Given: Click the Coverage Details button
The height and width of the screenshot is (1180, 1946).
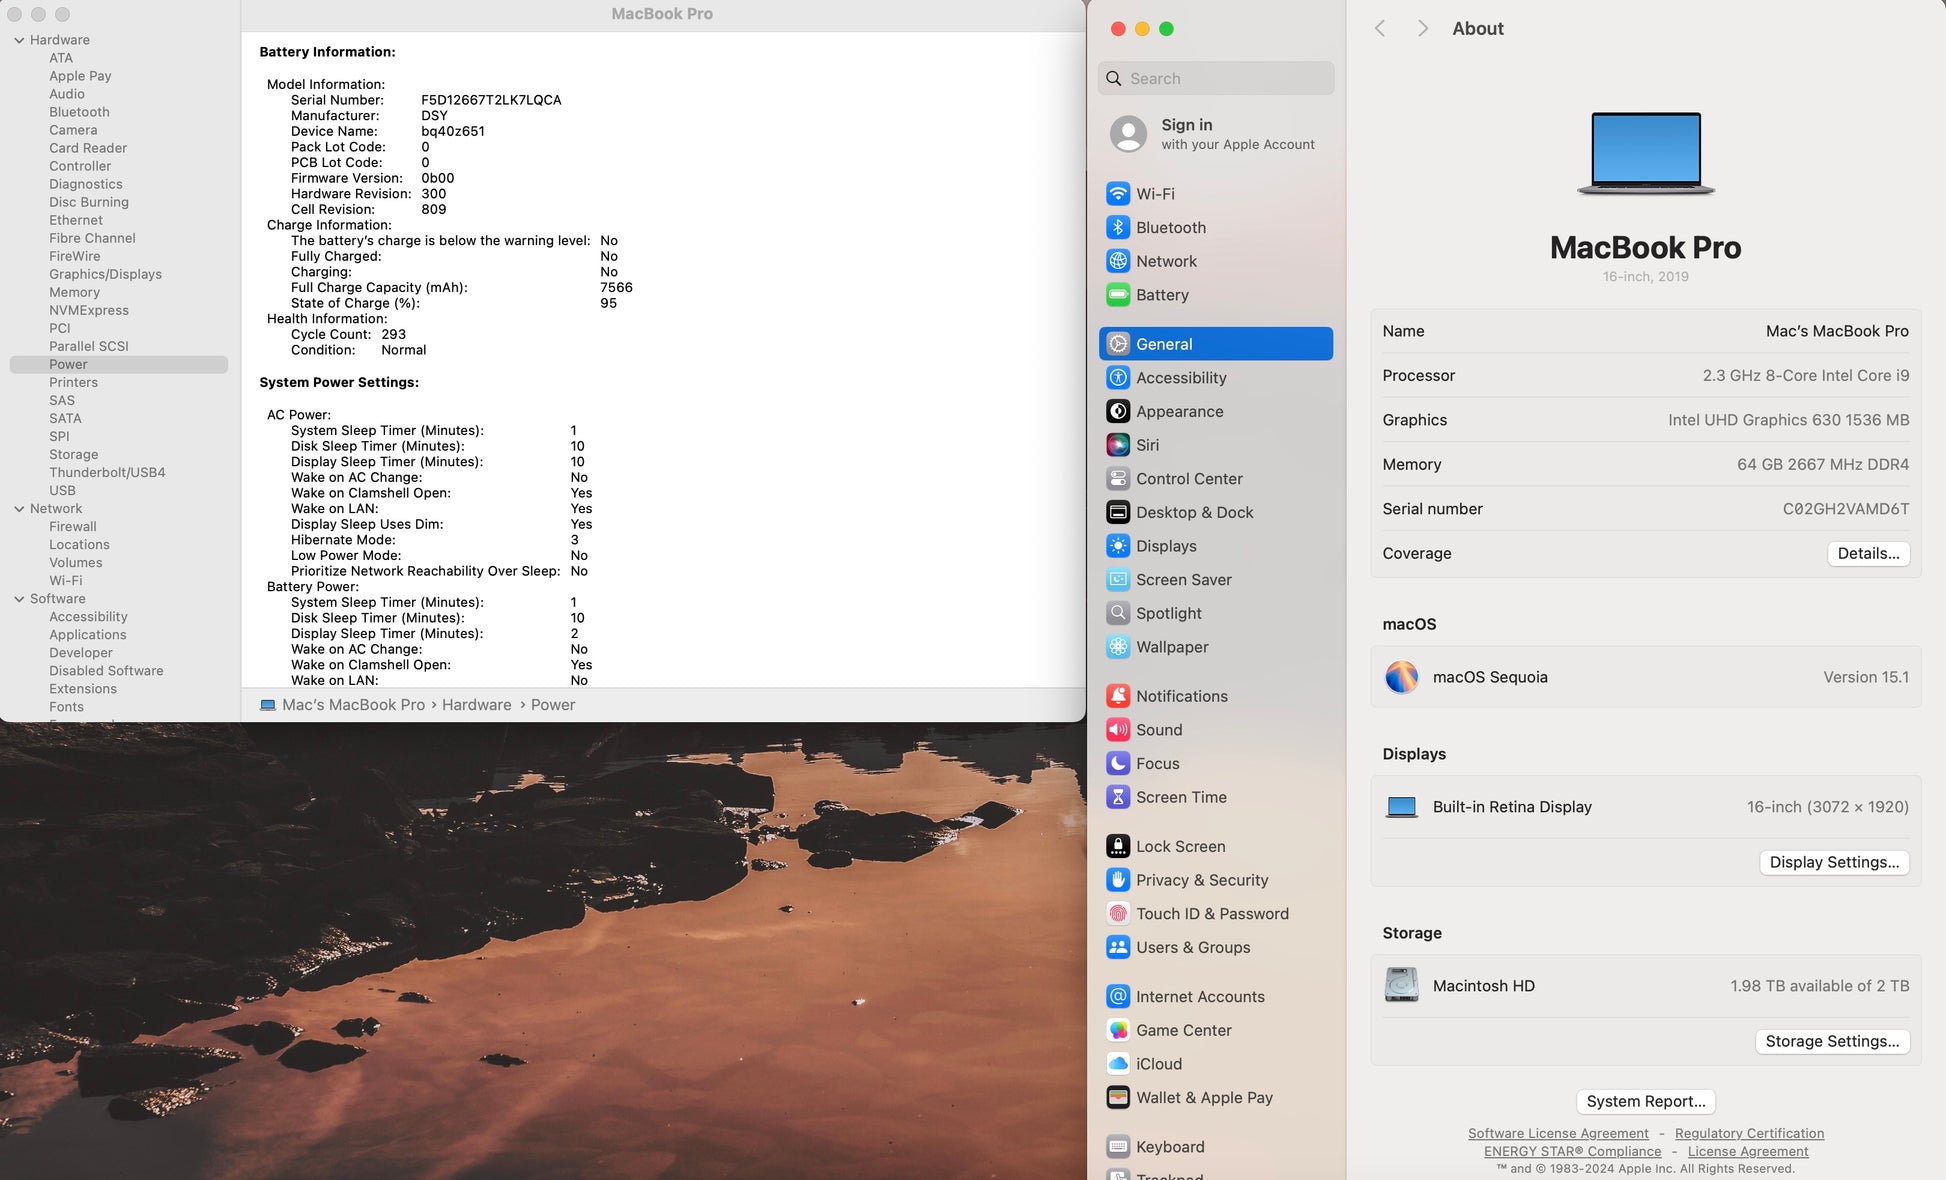Looking at the screenshot, I should [x=1867, y=553].
